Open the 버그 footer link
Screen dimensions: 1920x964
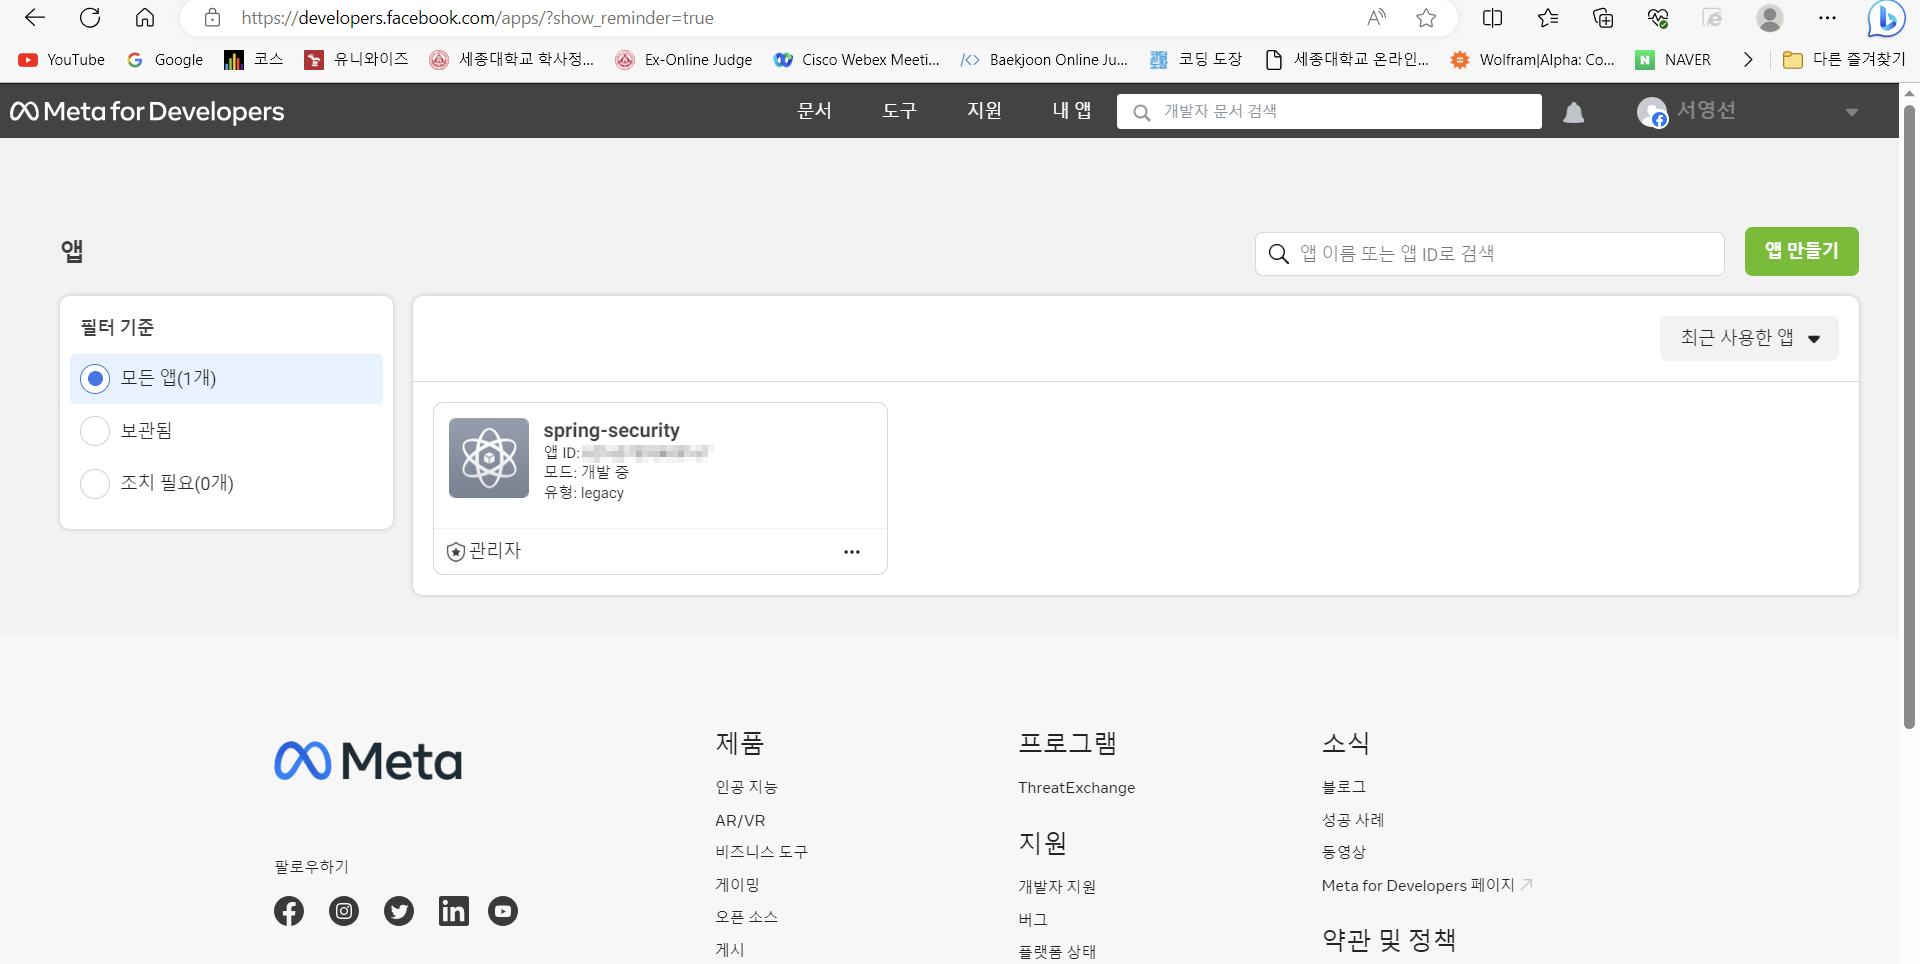tap(1033, 920)
